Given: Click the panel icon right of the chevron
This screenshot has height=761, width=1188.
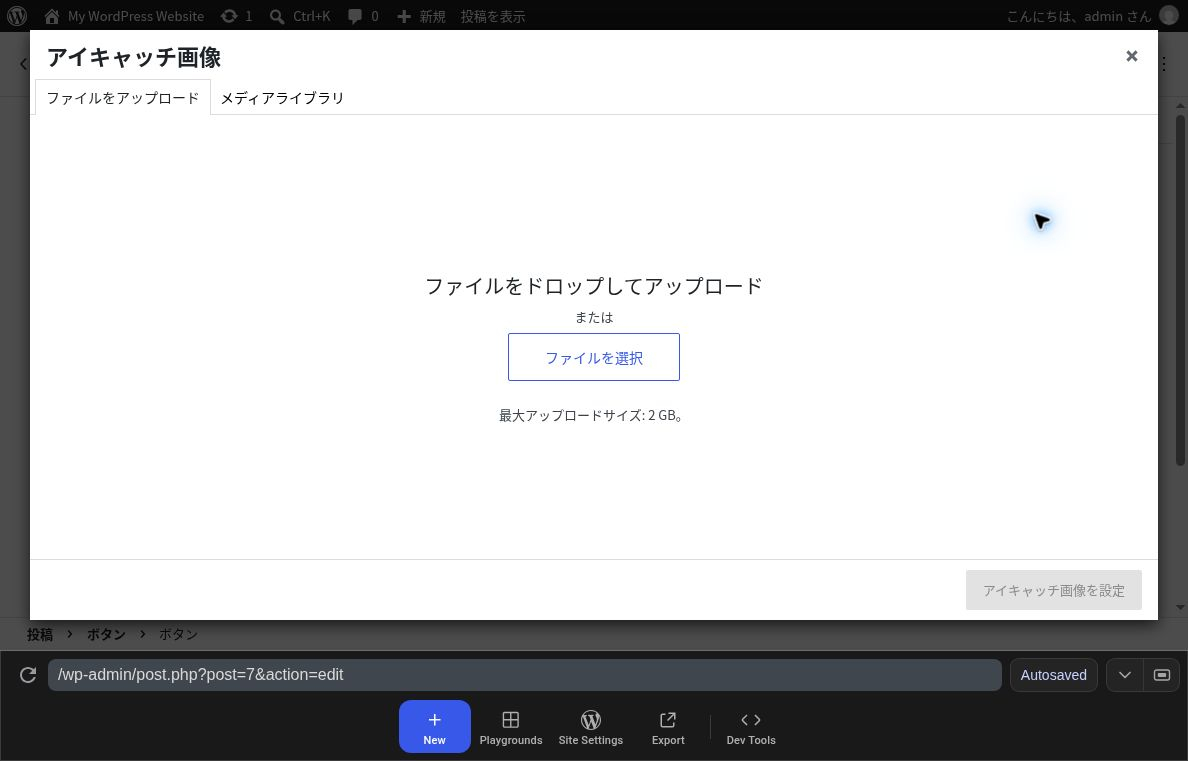Looking at the screenshot, I should tap(1161, 675).
